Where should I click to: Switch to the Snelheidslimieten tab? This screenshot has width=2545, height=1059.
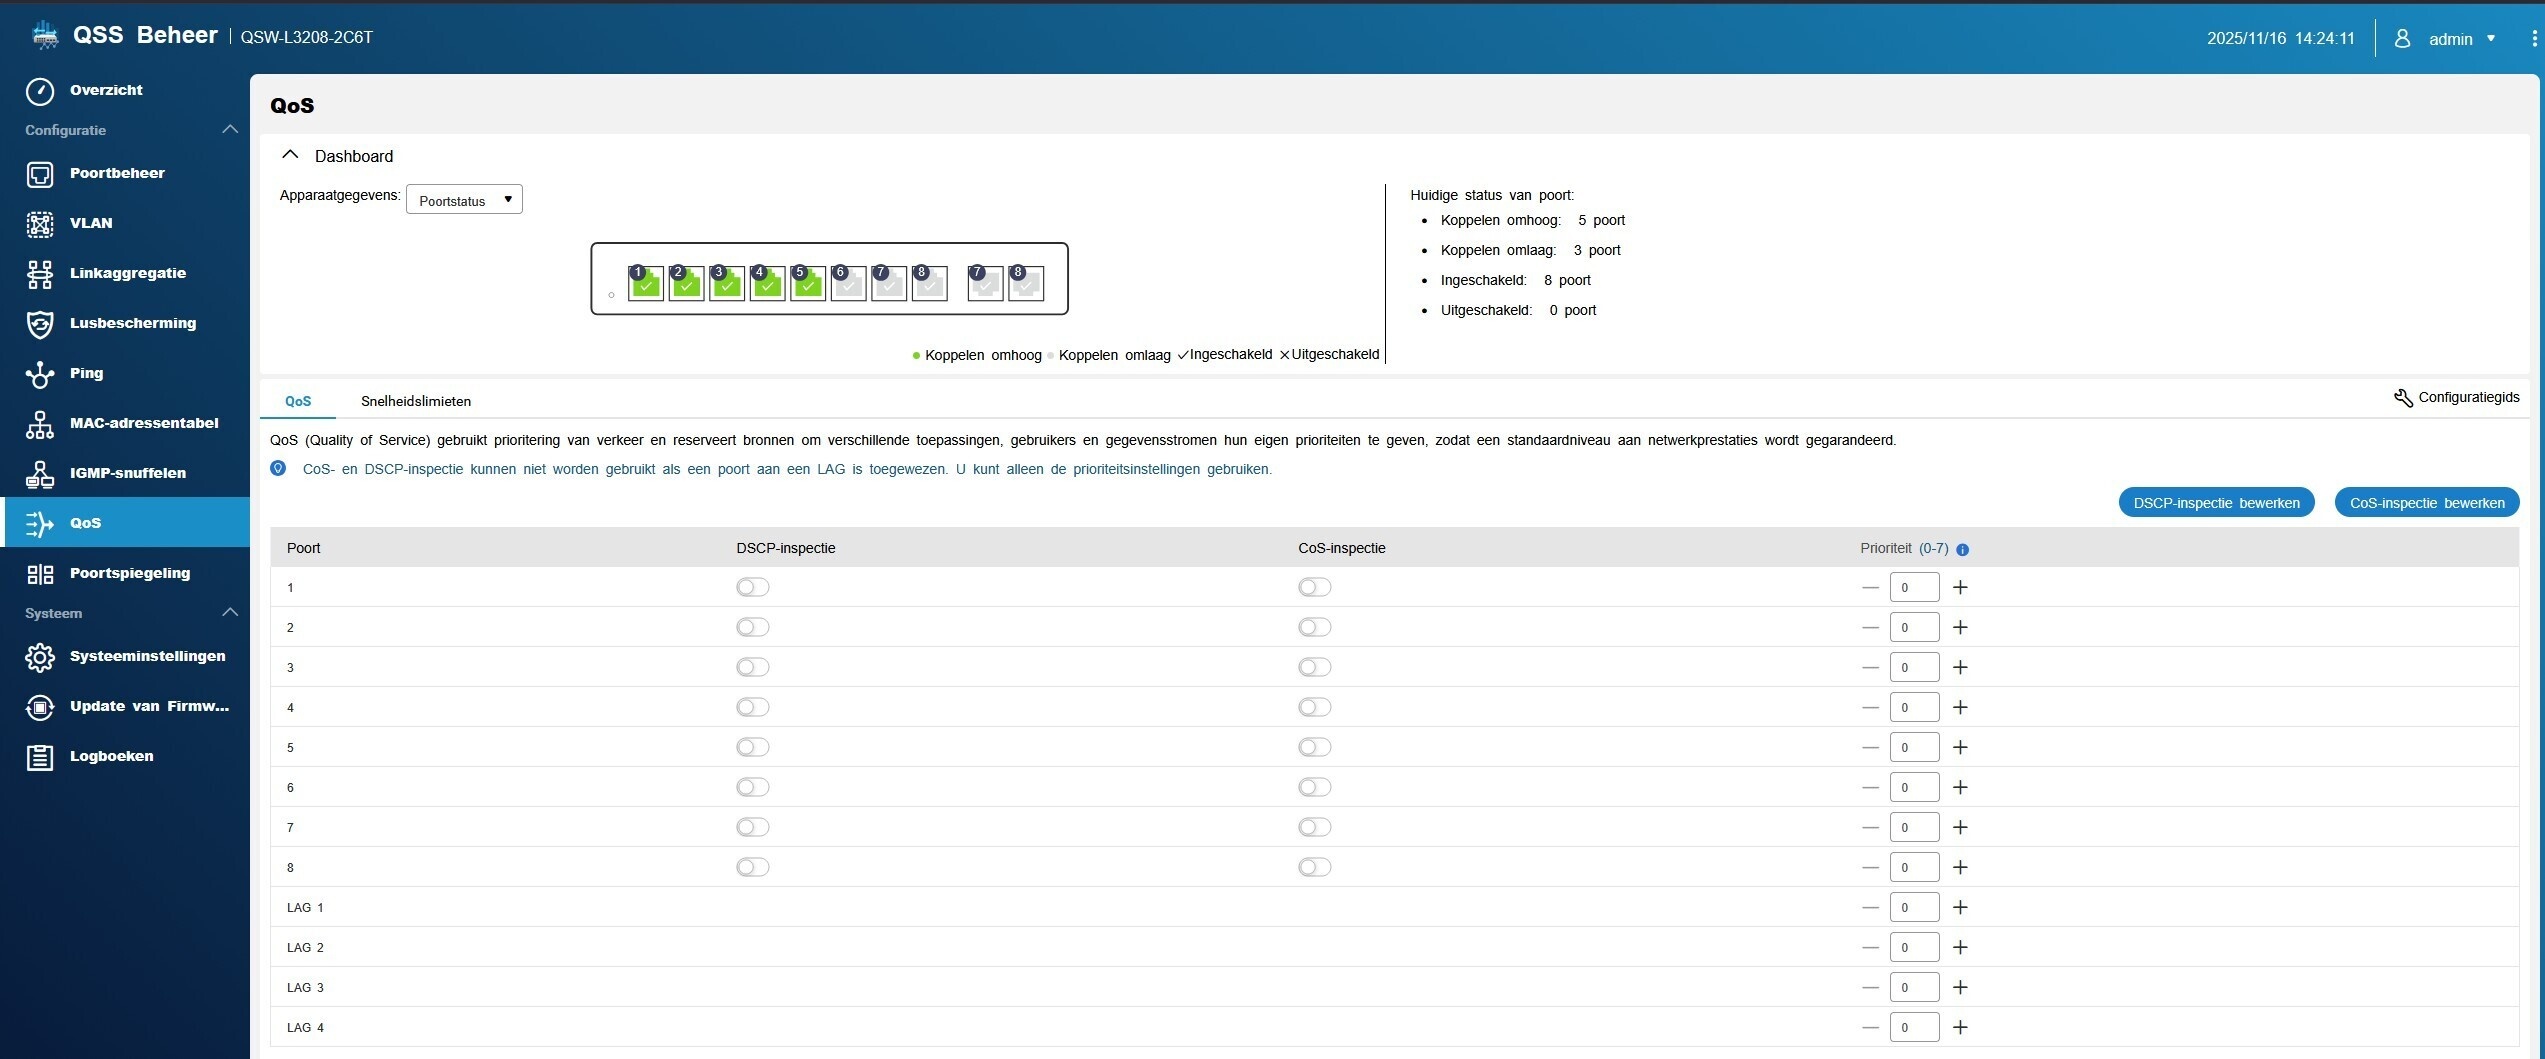point(416,401)
